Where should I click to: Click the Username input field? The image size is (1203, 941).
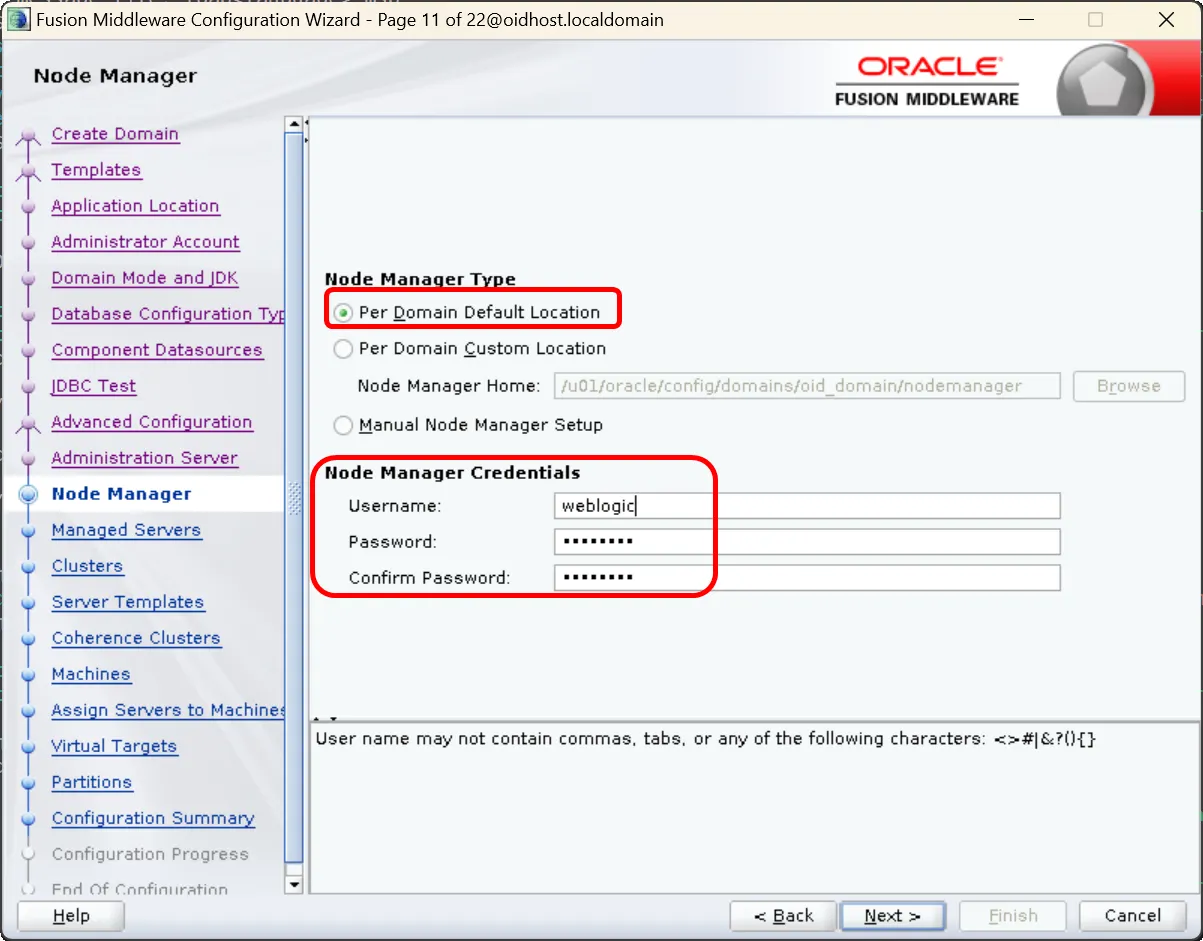click(807, 506)
